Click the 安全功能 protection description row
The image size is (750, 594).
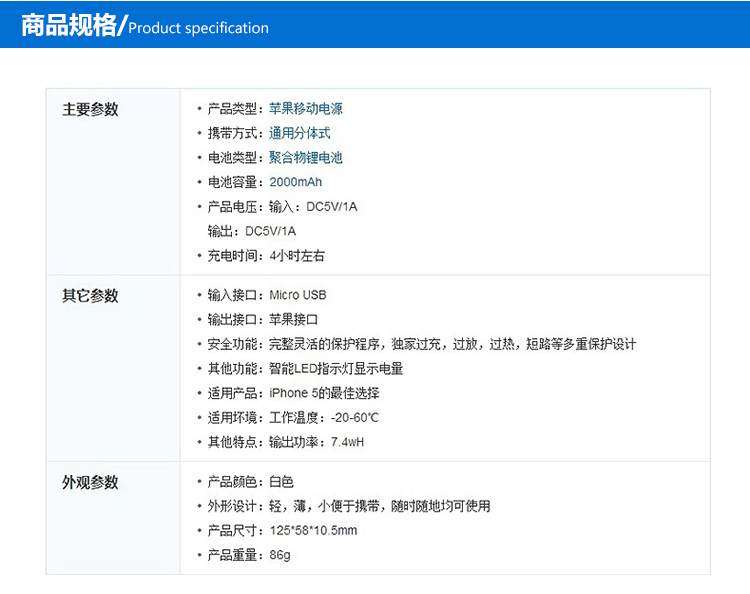(x=422, y=344)
